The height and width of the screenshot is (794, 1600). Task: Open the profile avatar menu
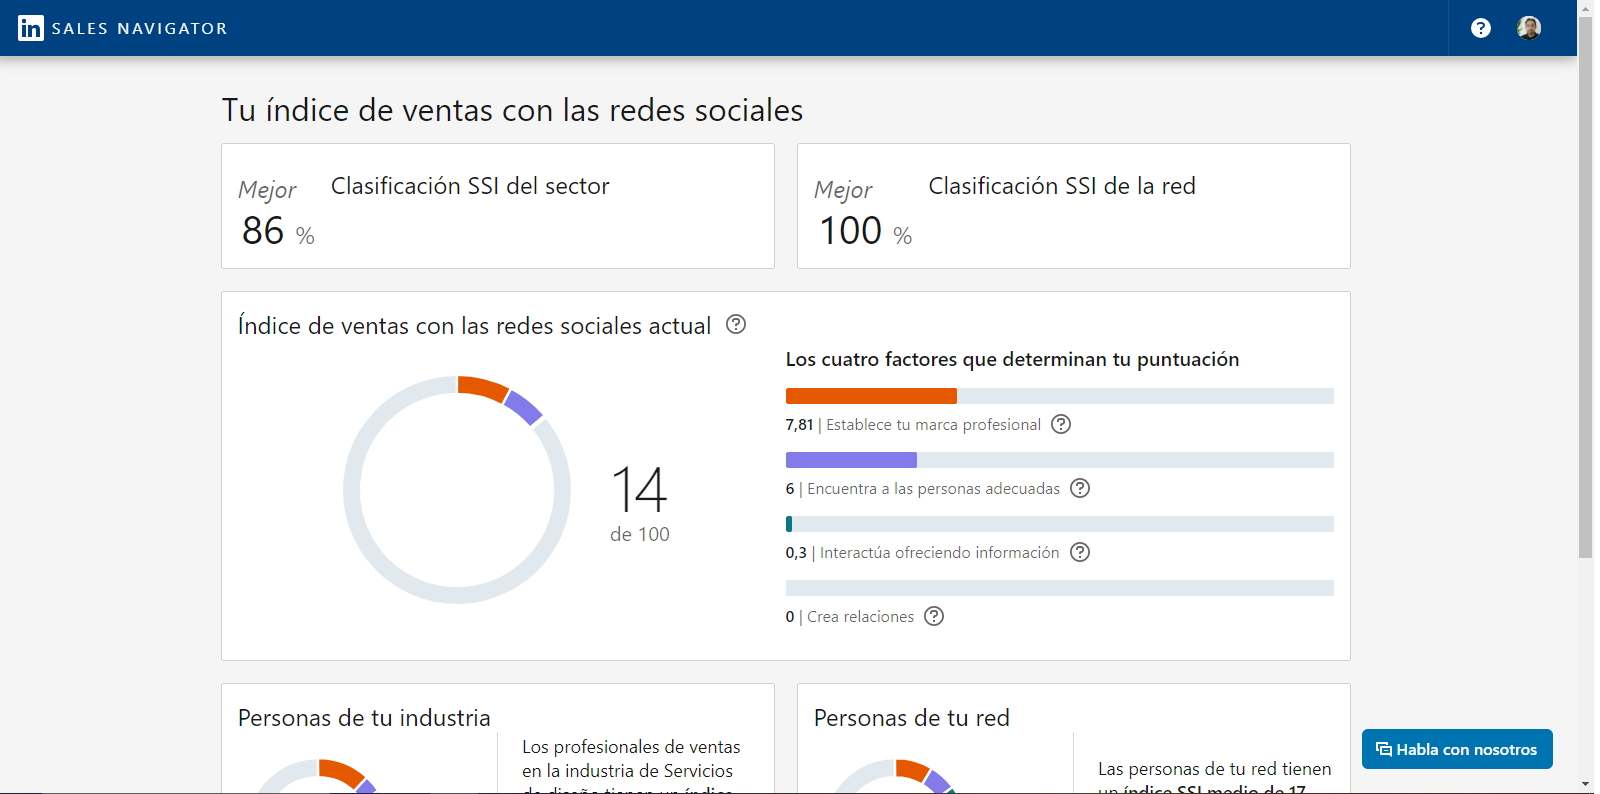(1529, 28)
